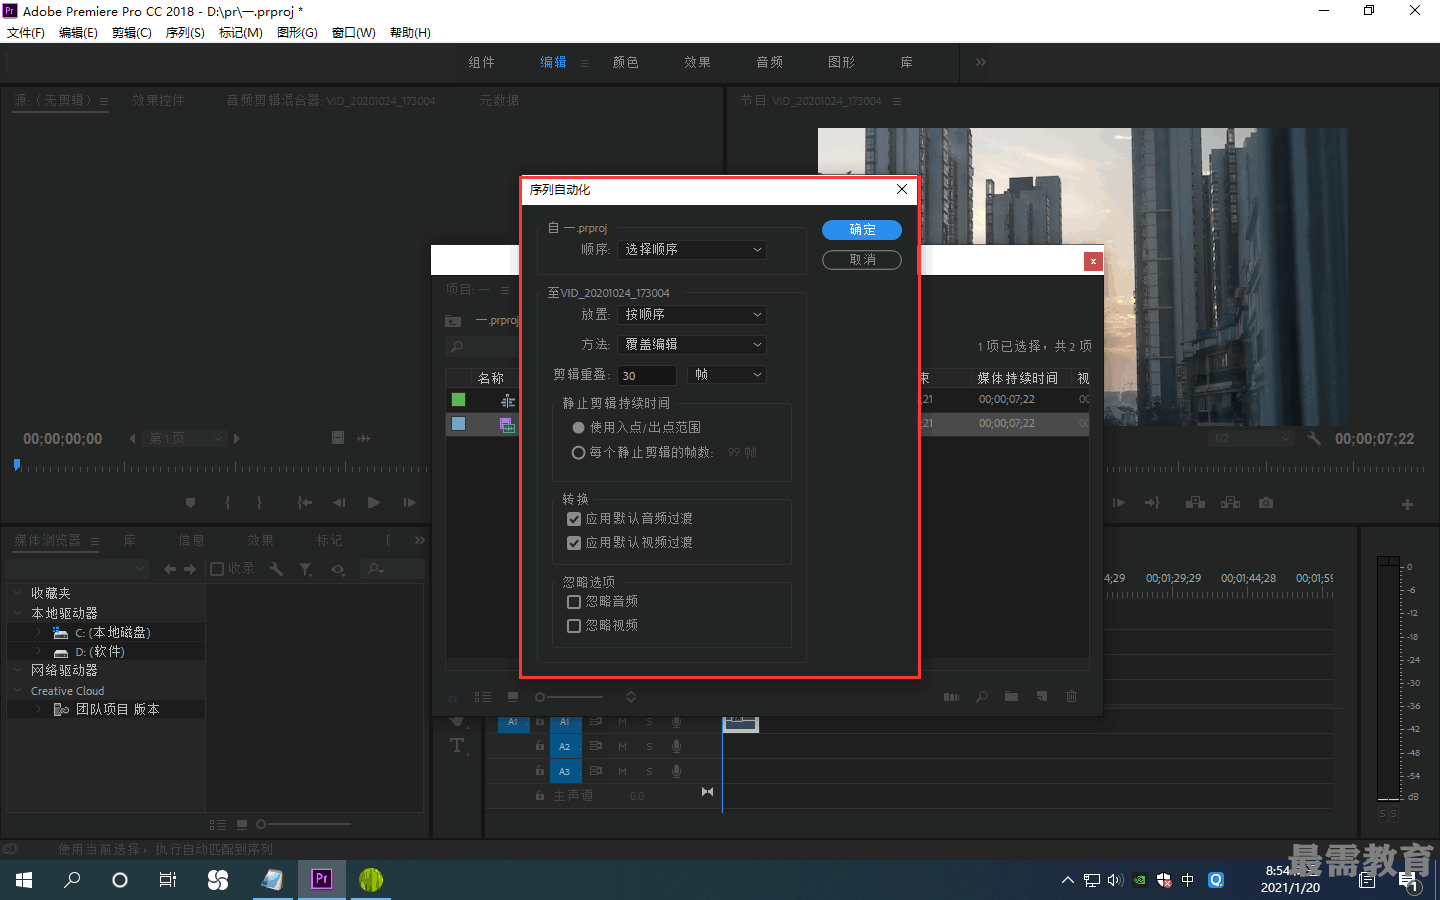The height and width of the screenshot is (900, 1440).
Task: Open Program monitor resolution dropdown 1/2
Action: pyautogui.click(x=1252, y=438)
